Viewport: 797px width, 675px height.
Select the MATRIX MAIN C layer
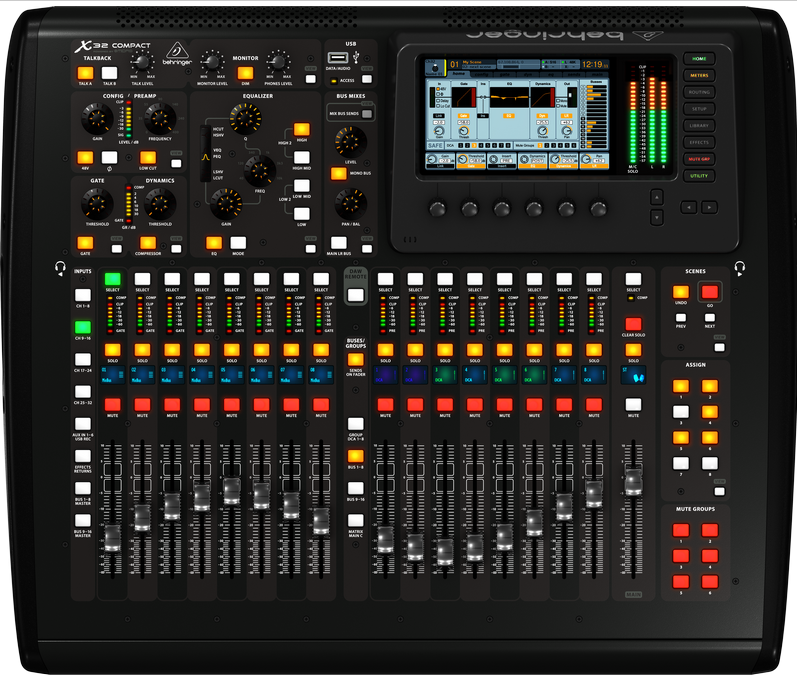[355, 520]
